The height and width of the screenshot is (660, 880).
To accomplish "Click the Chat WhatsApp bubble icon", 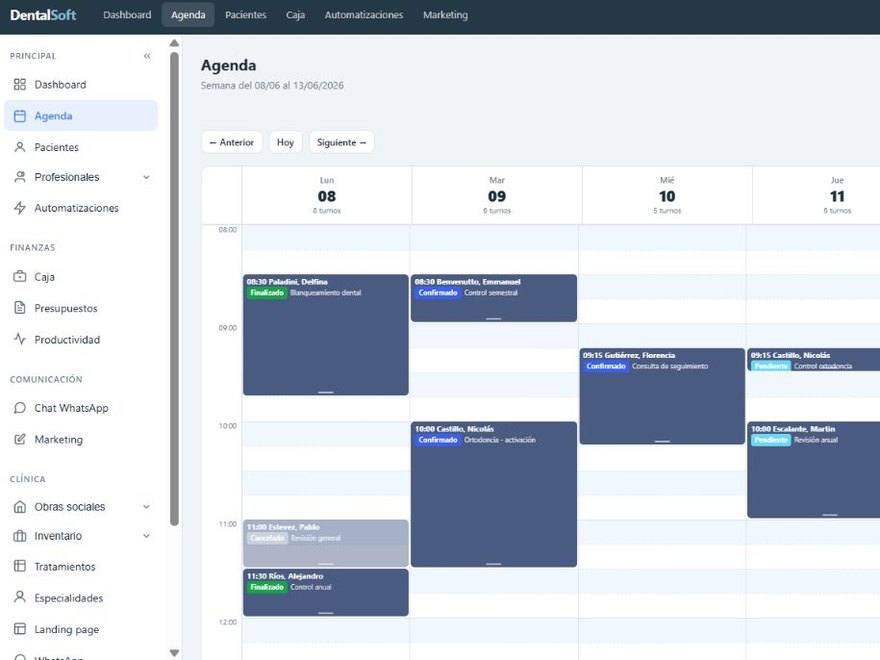I will pyautogui.click(x=20, y=407).
